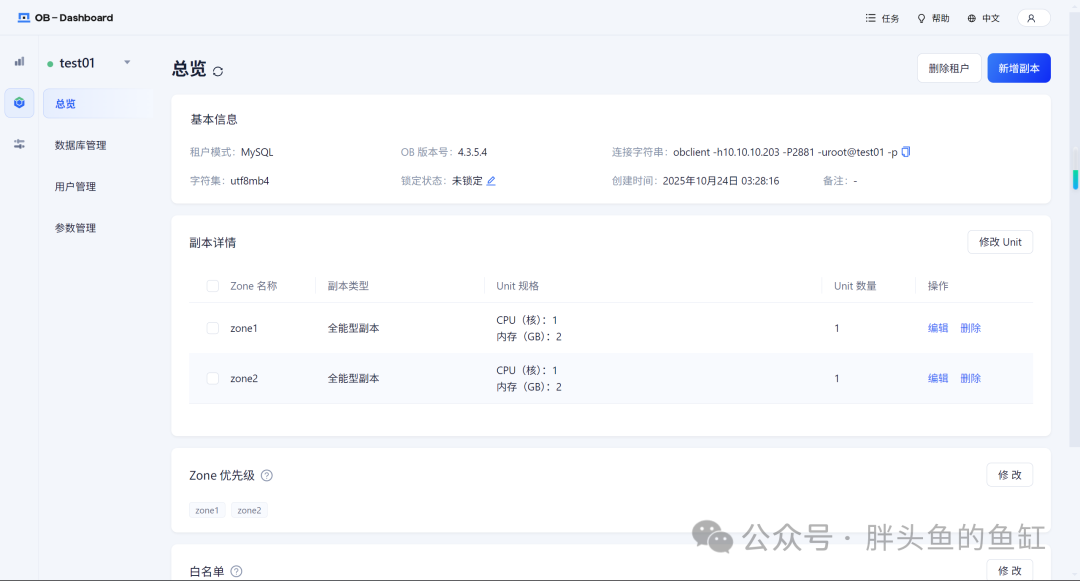The image size is (1080, 581).
Task: Edit lock status with pencil icon
Action: coord(491,181)
